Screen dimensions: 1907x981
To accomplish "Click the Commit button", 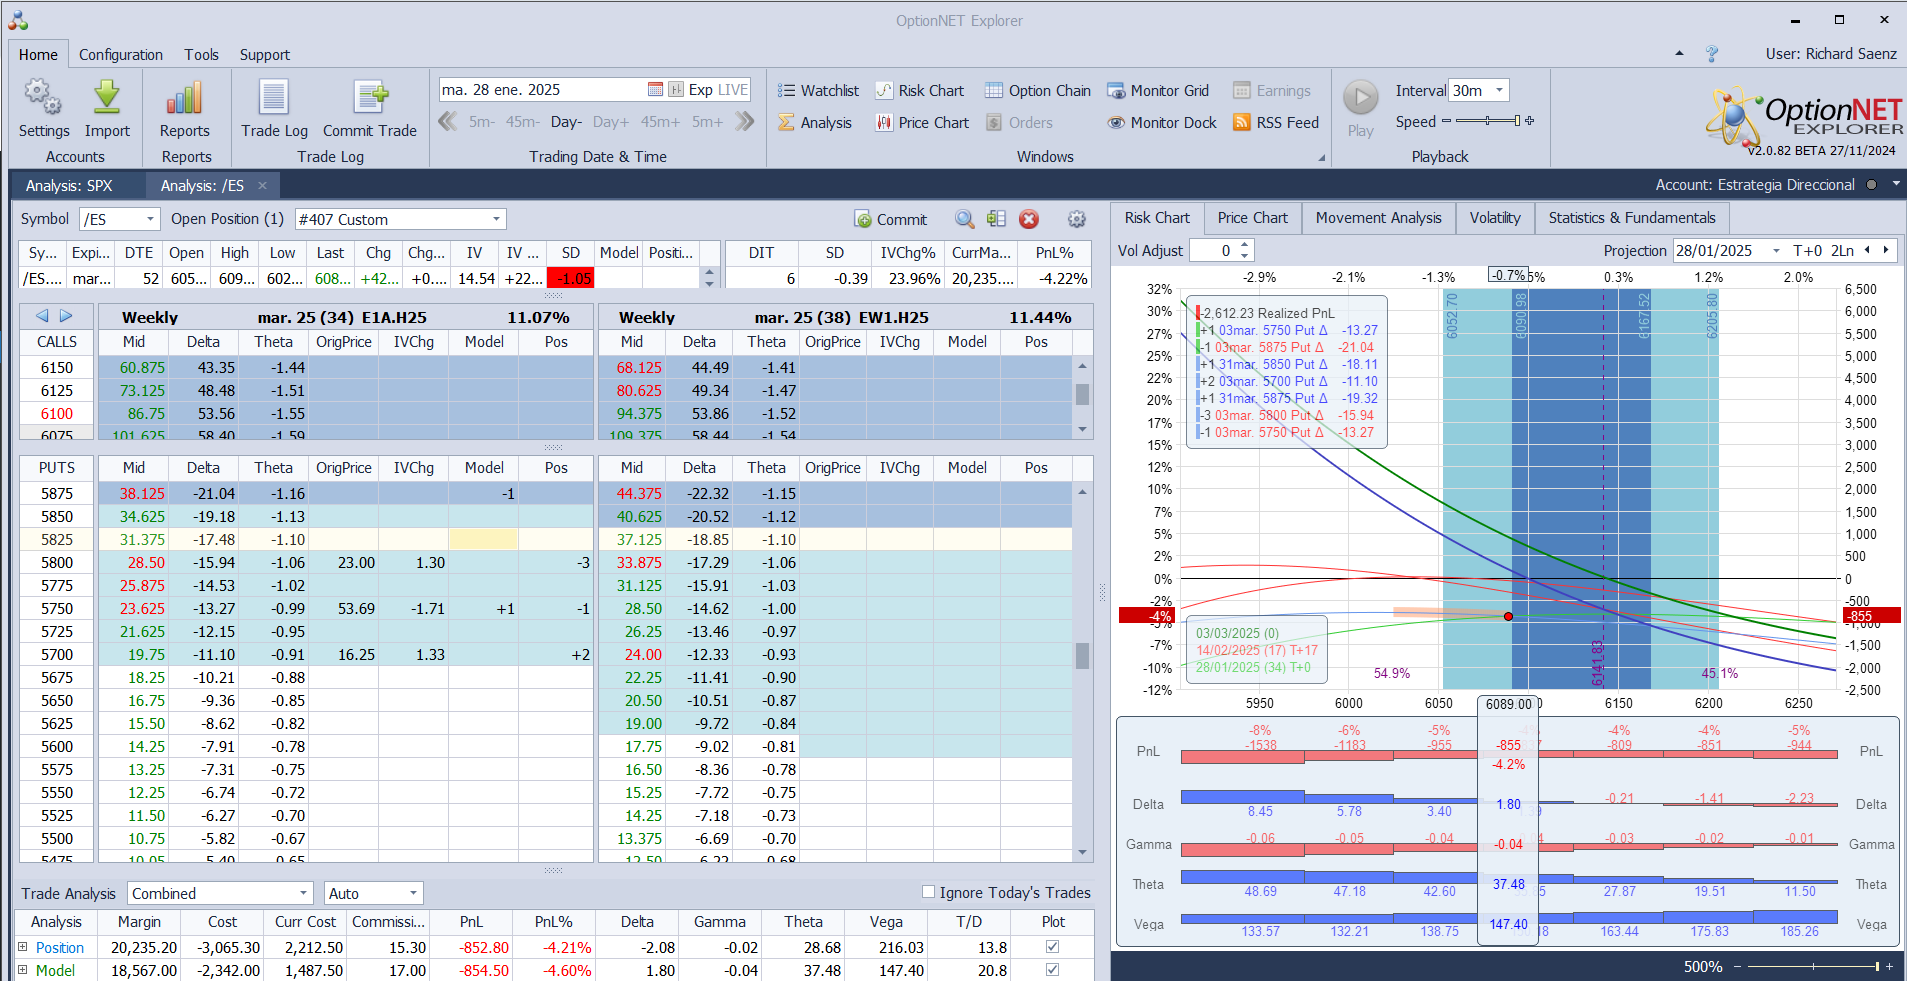I will (x=890, y=219).
